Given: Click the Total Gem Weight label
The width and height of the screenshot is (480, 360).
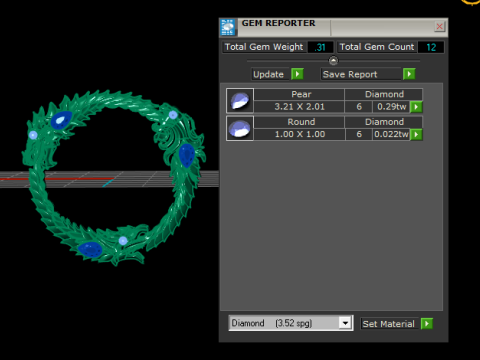Looking at the screenshot, I should pos(264,47).
